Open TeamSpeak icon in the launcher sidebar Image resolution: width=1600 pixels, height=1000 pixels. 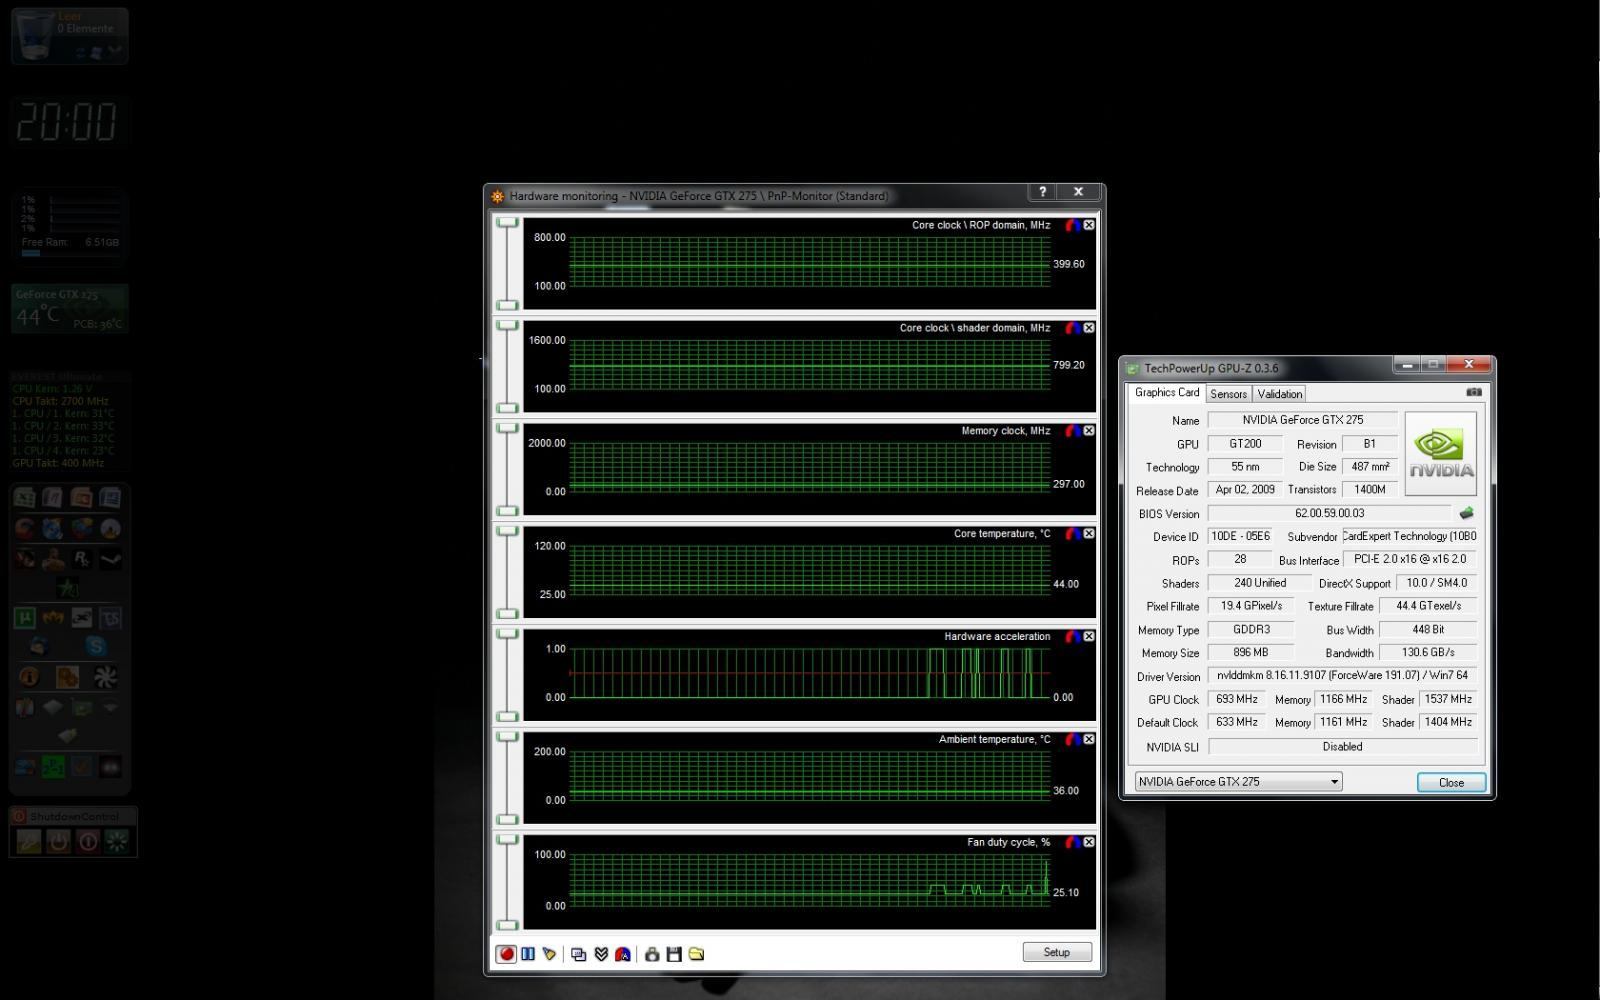tap(110, 618)
